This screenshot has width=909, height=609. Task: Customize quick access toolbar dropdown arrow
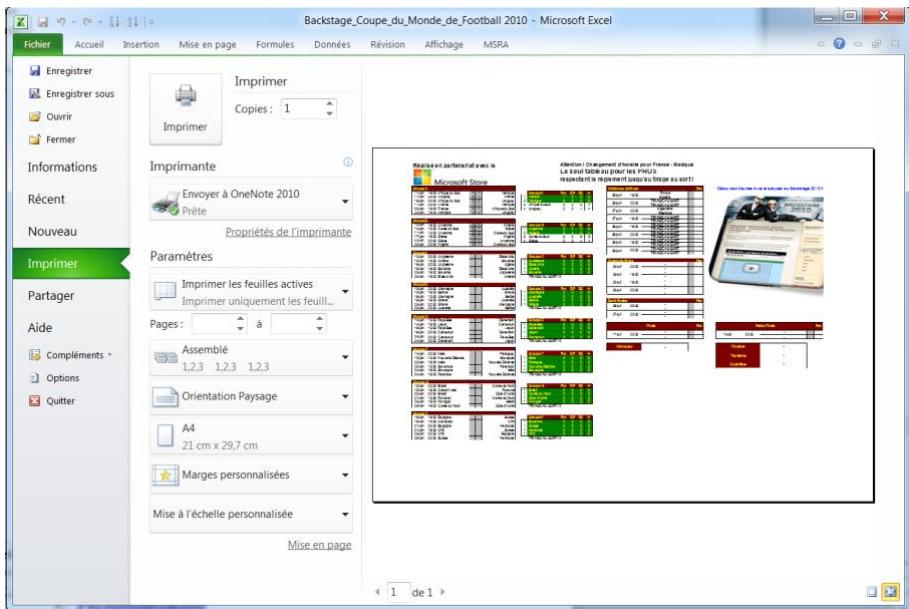pos(151,22)
